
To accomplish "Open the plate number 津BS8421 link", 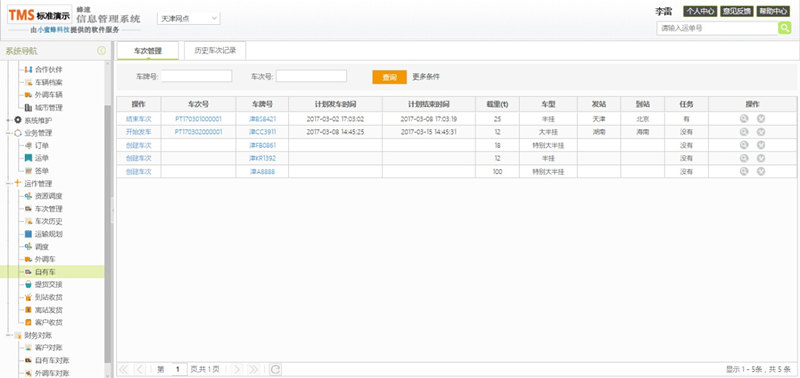I will click(262, 118).
